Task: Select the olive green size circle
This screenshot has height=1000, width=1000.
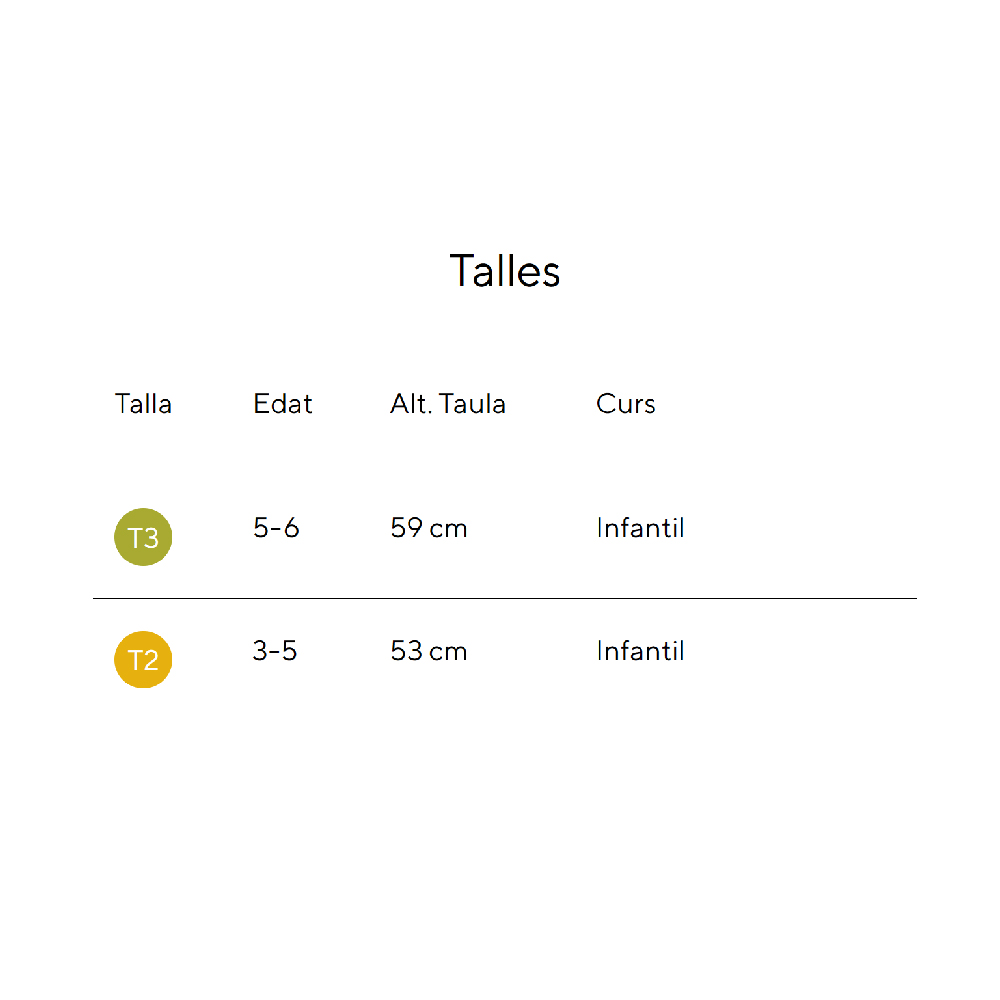Action: [143, 537]
